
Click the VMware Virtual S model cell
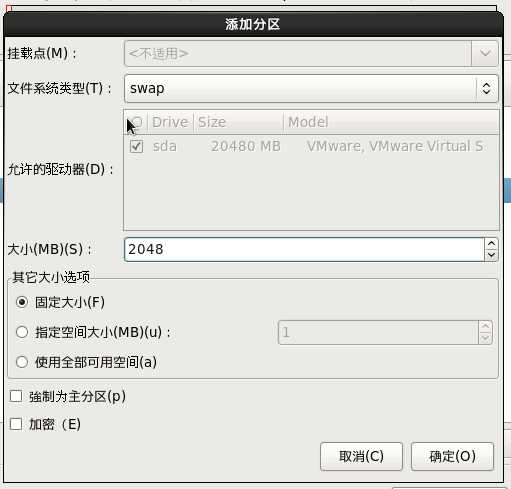click(x=395, y=146)
